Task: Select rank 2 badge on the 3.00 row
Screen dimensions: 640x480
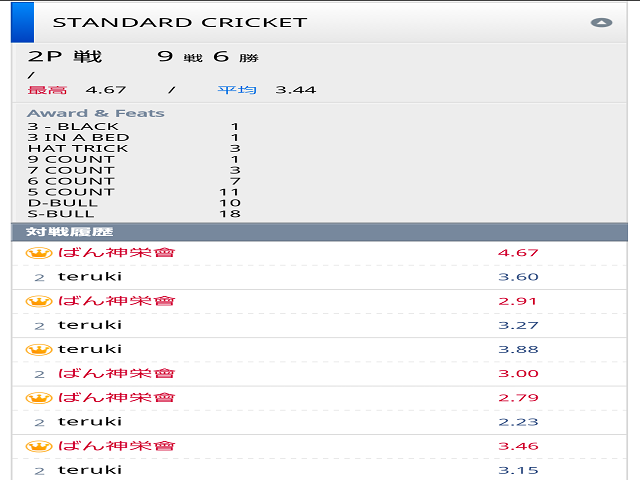Action: (x=39, y=373)
